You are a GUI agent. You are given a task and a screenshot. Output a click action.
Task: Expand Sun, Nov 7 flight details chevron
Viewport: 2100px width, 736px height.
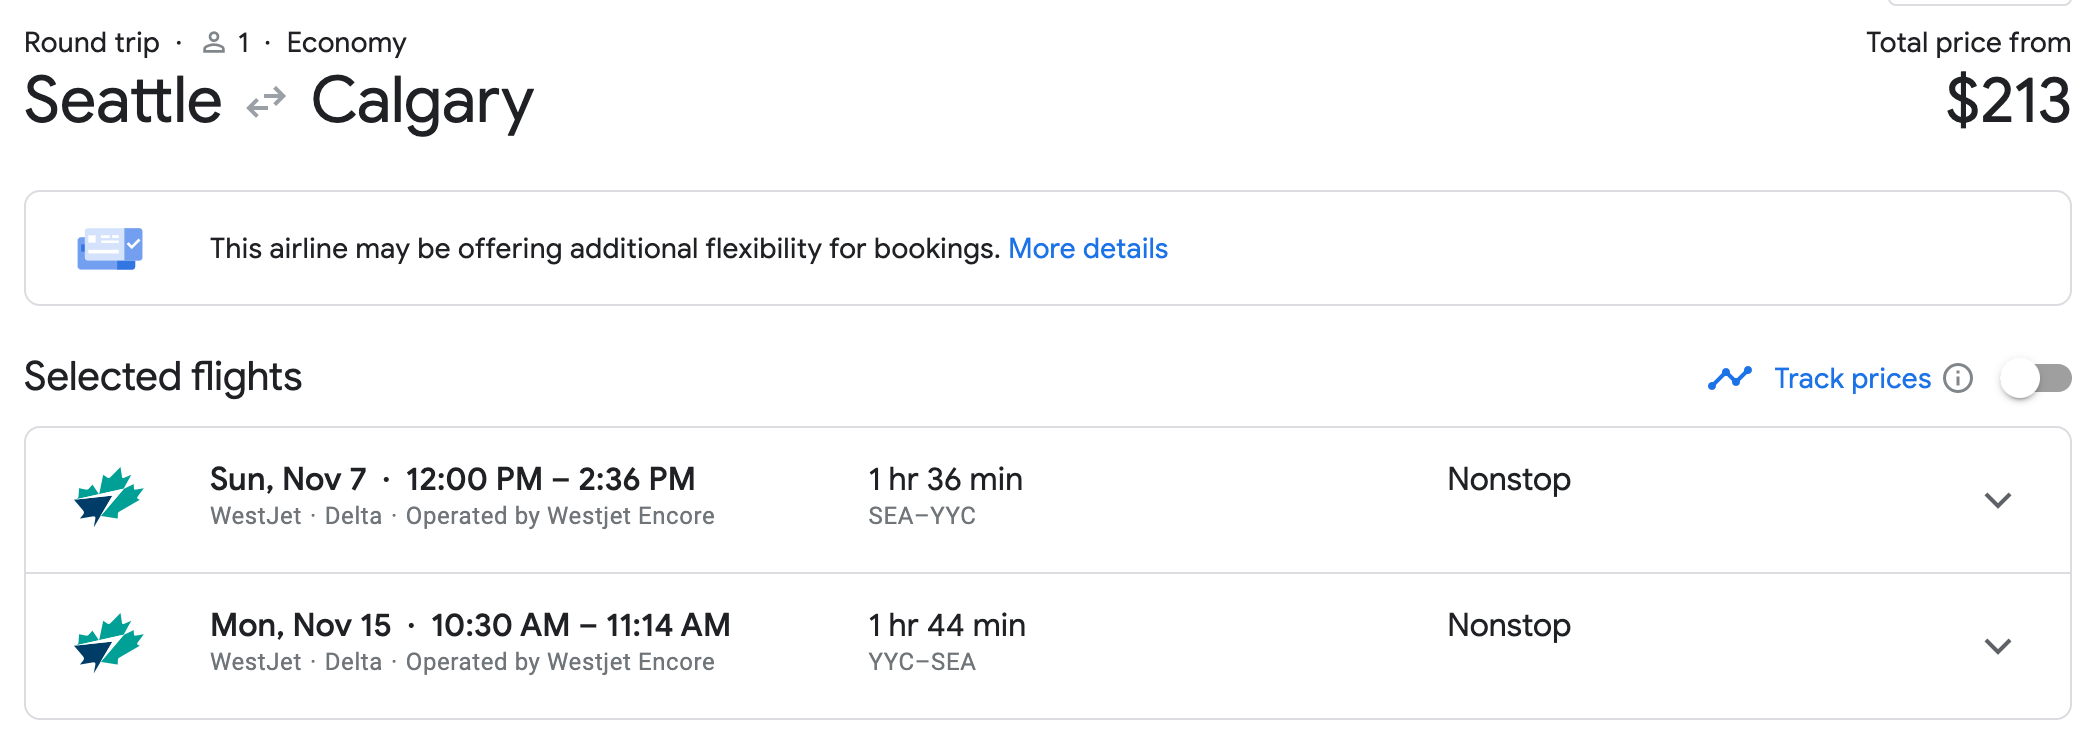1997,500
